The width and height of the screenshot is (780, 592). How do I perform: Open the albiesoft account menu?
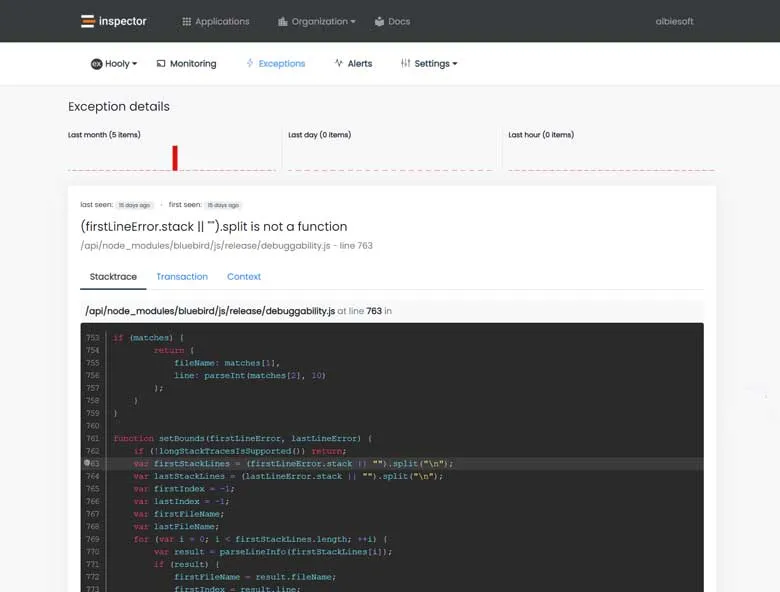click(x=674, y=21)
